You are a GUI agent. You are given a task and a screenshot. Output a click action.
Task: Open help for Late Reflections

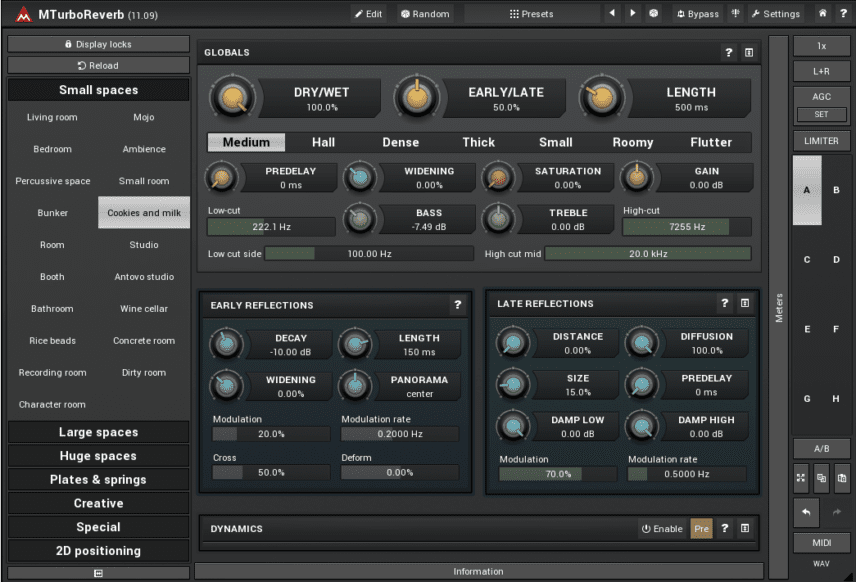pyautogui.click(x=724, y=304)
